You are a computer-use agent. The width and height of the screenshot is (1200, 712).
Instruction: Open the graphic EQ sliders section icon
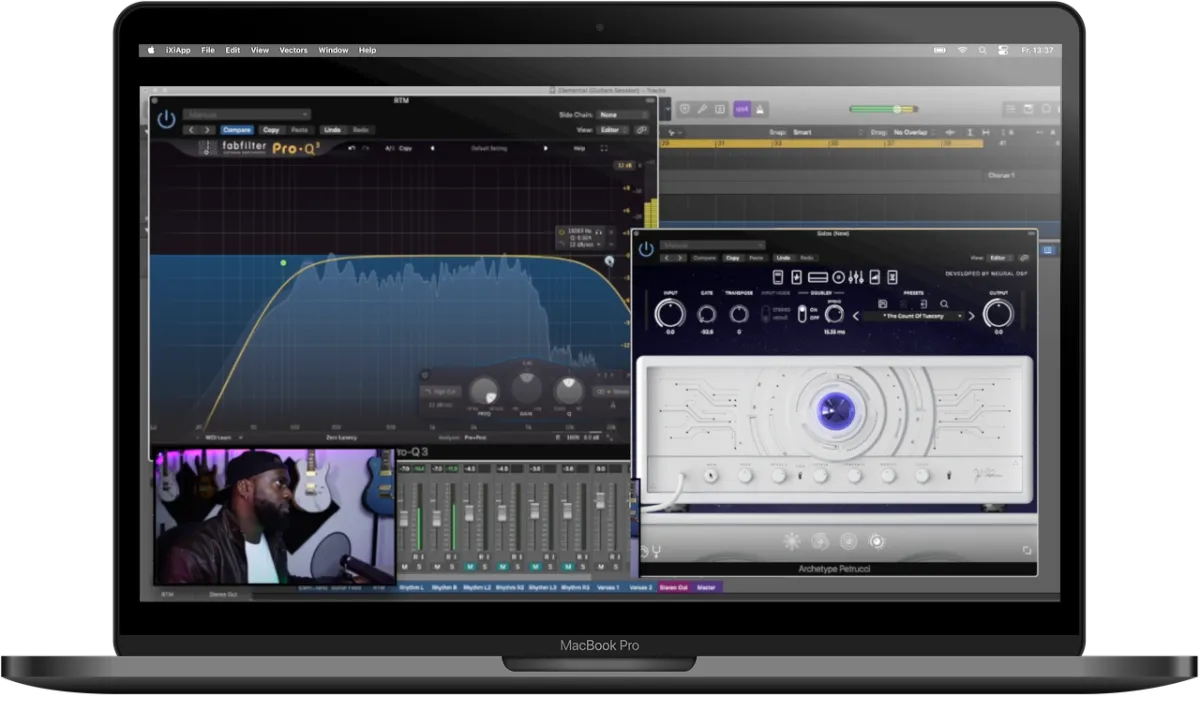coord(856,277)
